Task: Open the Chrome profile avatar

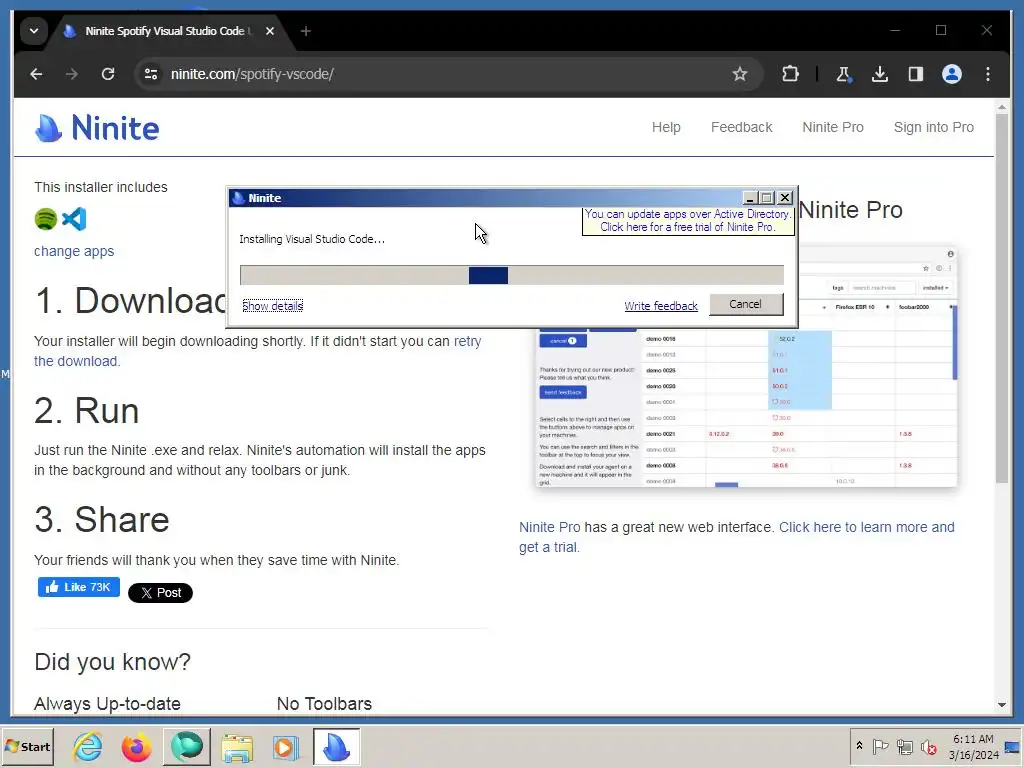Action: [952, 74]
